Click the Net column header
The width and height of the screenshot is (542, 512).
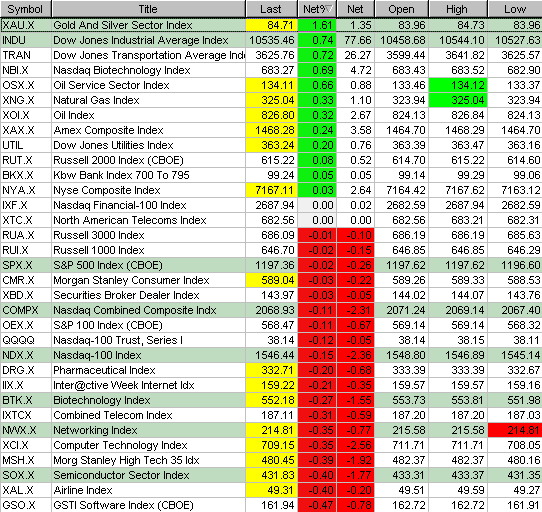point(356,9)
